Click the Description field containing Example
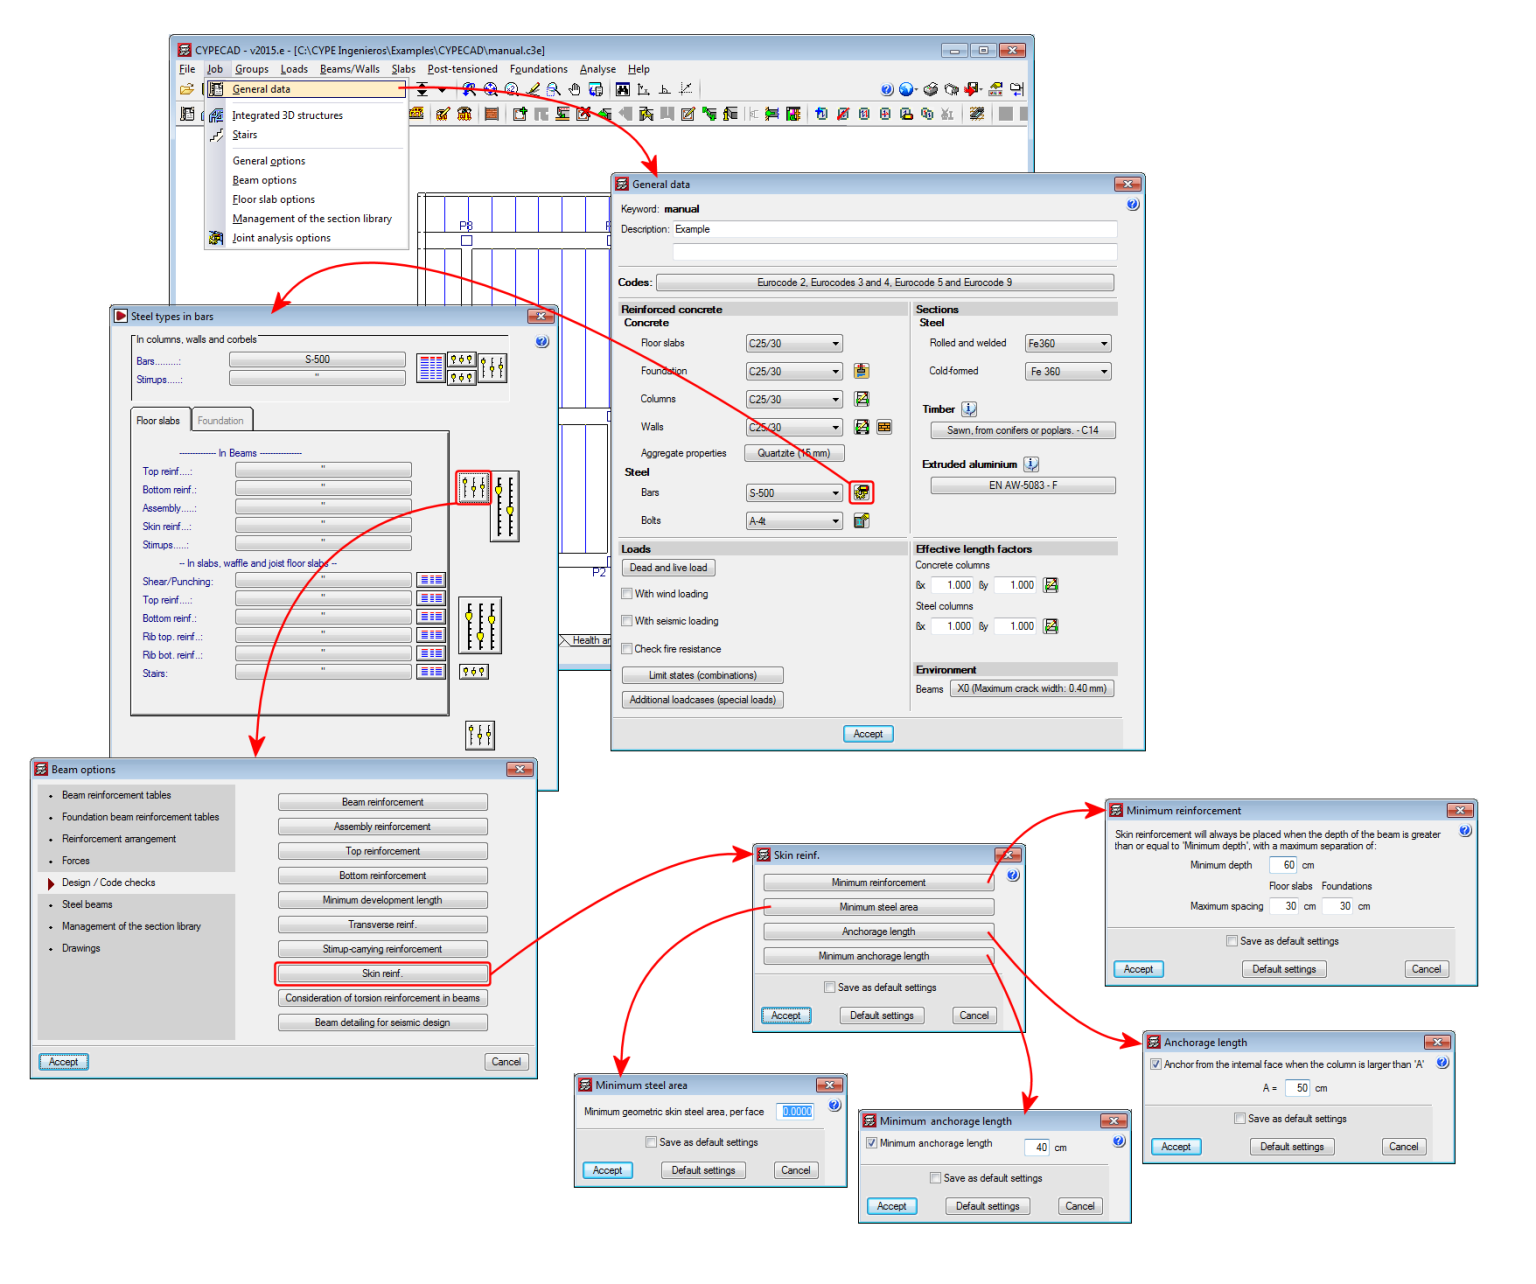This screenshot has height=1284, width=1536. click(894, 230)
